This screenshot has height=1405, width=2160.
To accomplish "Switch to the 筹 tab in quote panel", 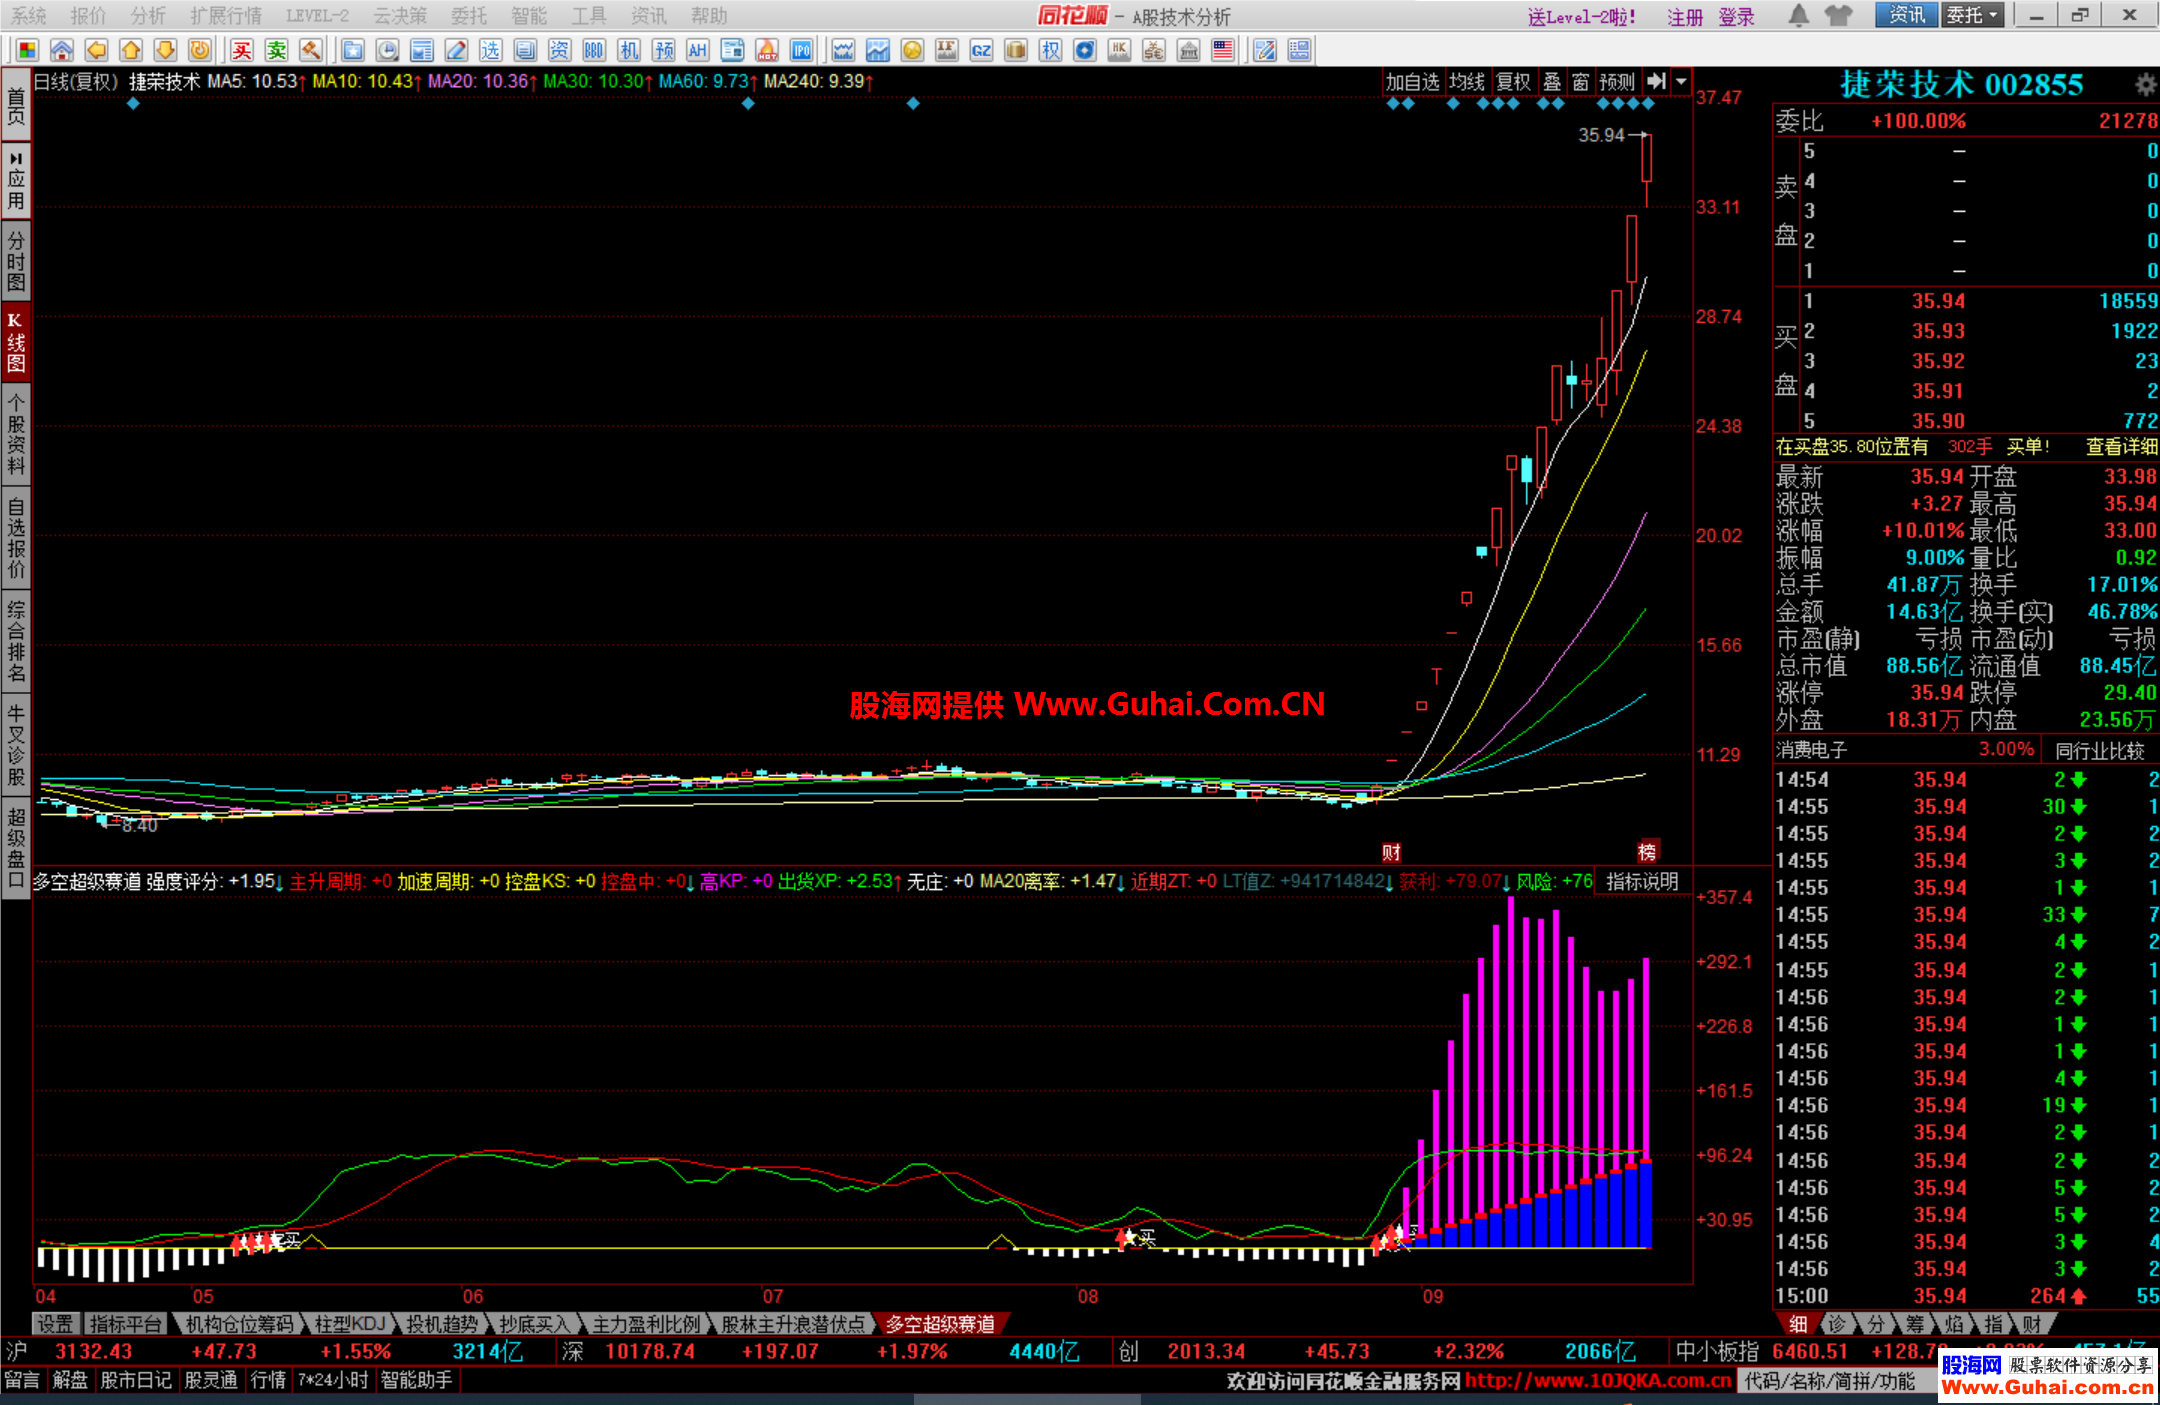I will 1915,1324.
